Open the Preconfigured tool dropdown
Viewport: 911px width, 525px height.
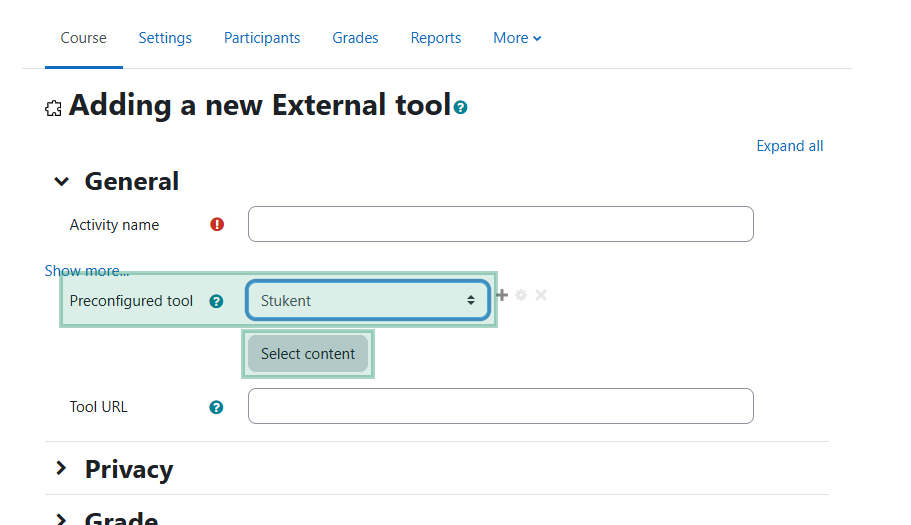pos(368,300)
